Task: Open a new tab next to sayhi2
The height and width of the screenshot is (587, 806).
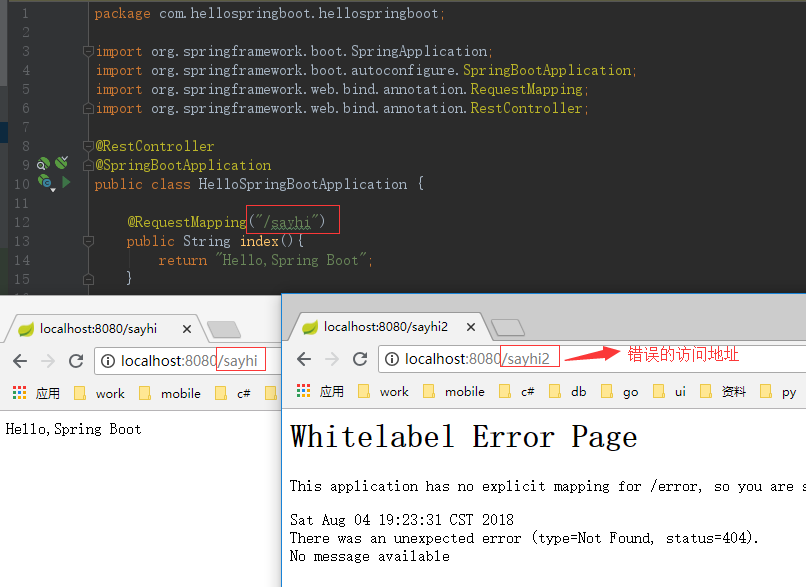Action: click(508, 326)
